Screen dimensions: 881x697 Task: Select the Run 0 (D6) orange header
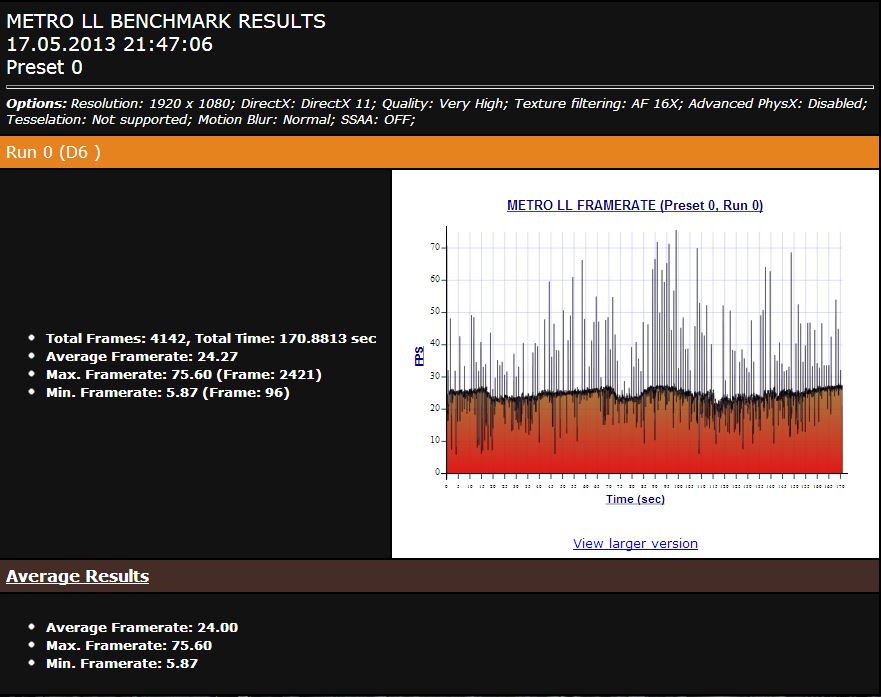pos(439,152)
